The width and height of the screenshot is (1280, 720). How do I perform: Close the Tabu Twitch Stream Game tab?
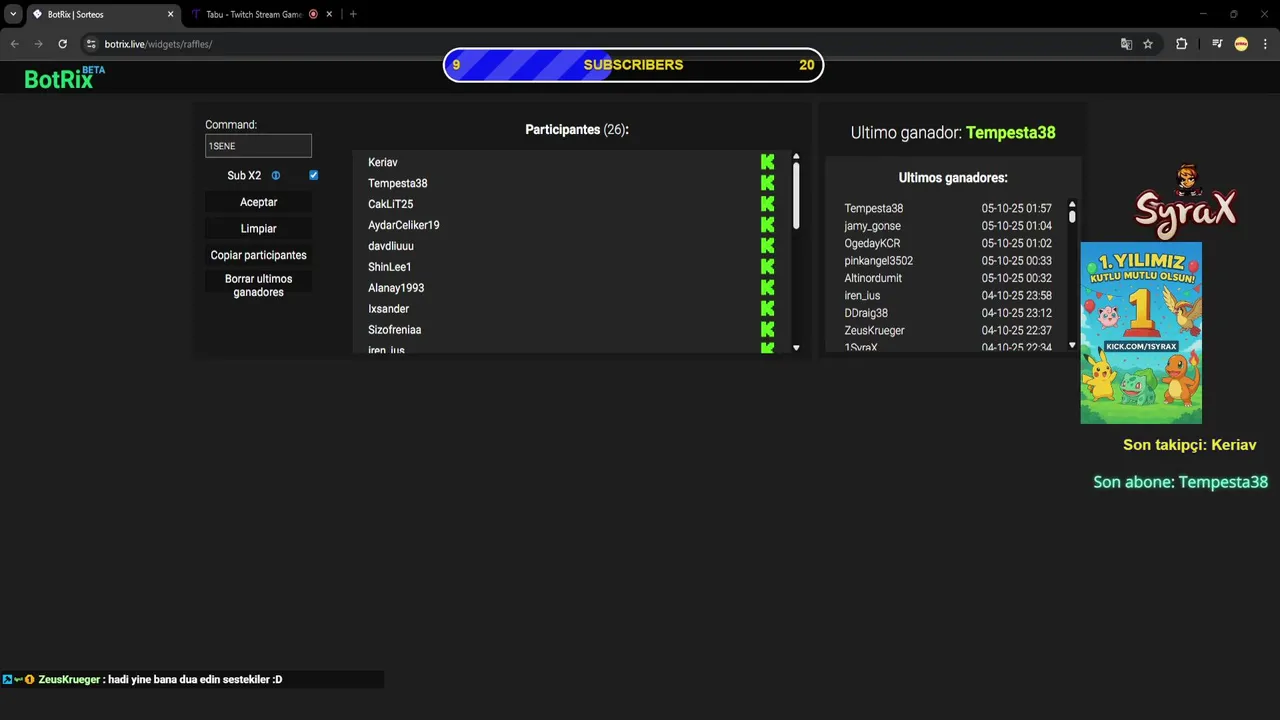click(329, 14)
